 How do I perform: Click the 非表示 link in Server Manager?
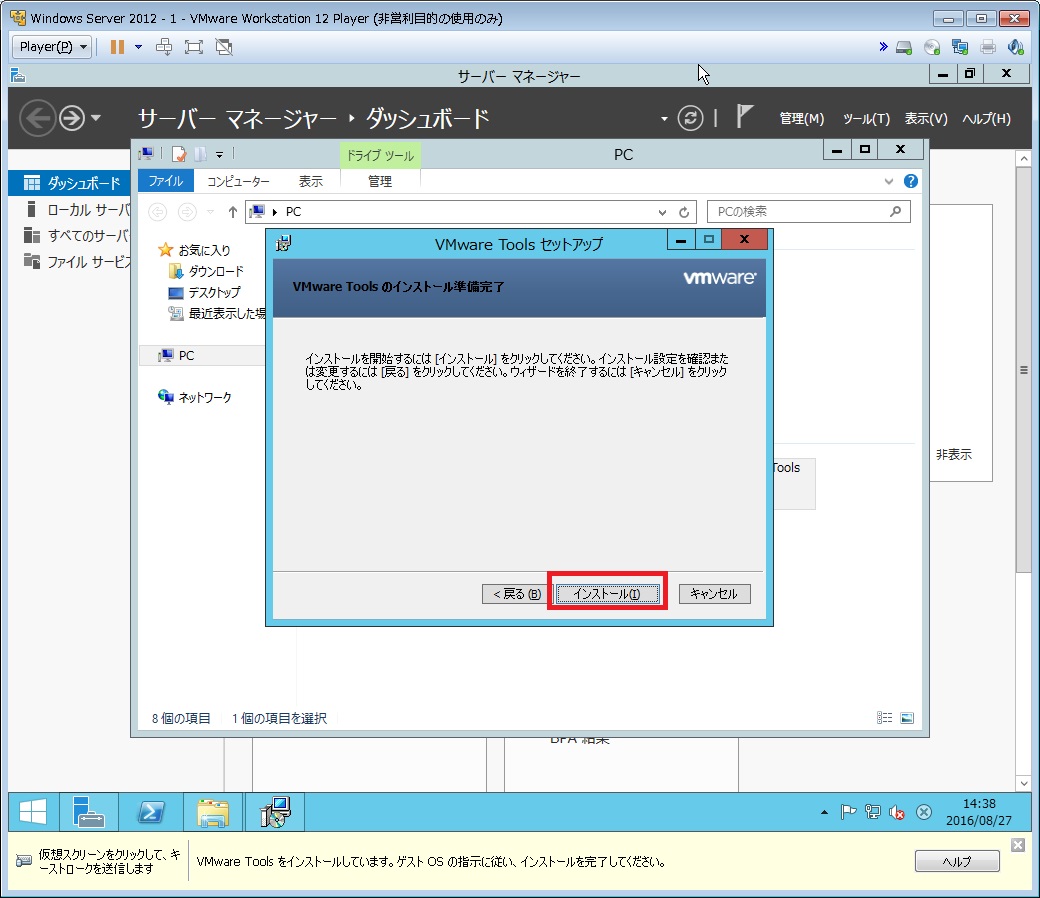(x=954, y=454)
